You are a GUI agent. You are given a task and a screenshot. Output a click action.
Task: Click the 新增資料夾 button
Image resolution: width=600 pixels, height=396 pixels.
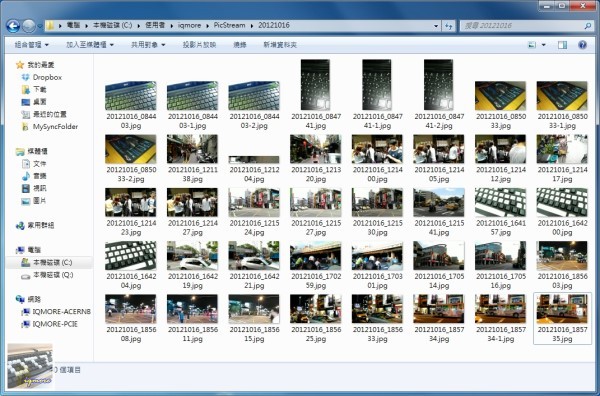click(x=280, y=45)
